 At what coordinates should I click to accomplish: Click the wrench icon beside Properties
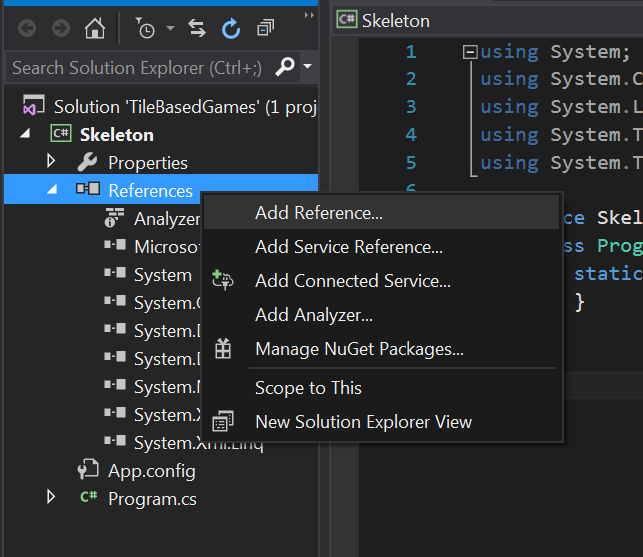(x=88, y=162)
